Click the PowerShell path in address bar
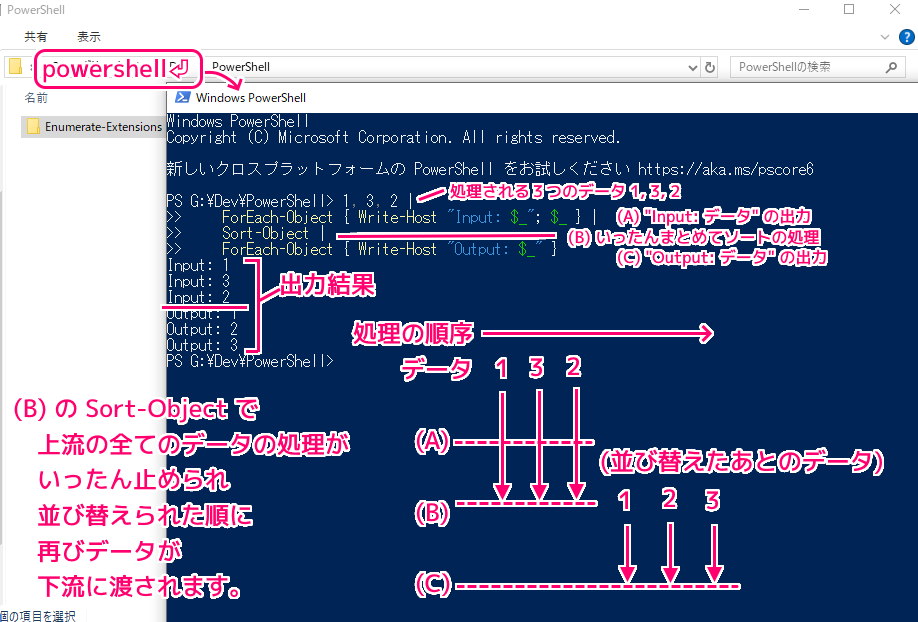The height and width of the screenshot is (622, 918). pos(241,67)
